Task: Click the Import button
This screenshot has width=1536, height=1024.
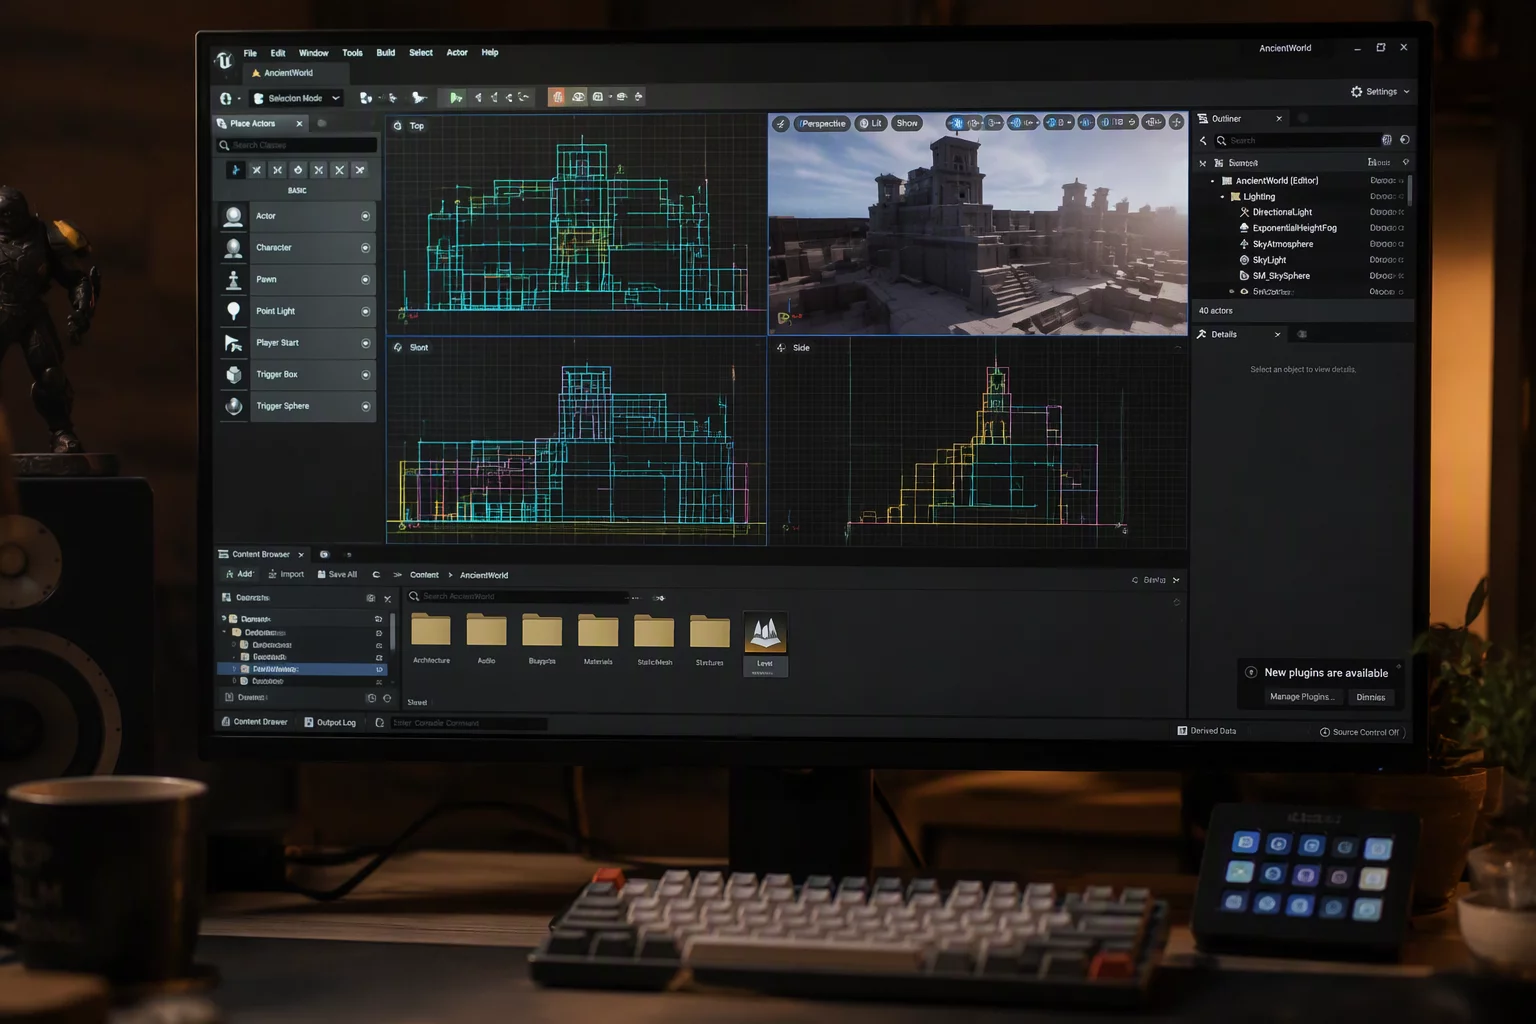Action: coord(286,574)
